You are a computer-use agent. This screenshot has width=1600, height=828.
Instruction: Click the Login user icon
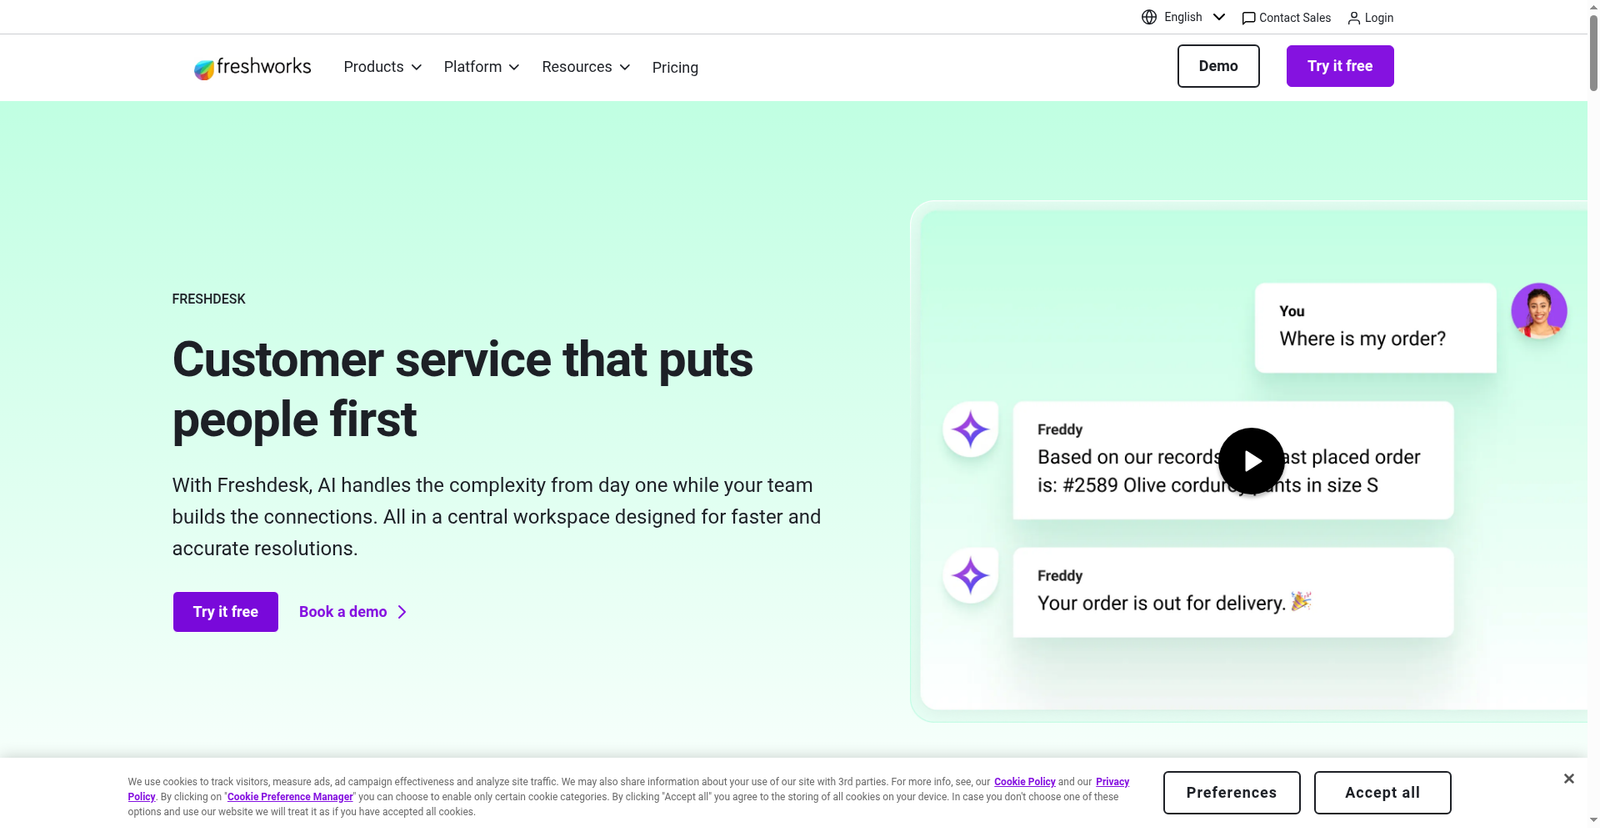[x=1354, y=18]
